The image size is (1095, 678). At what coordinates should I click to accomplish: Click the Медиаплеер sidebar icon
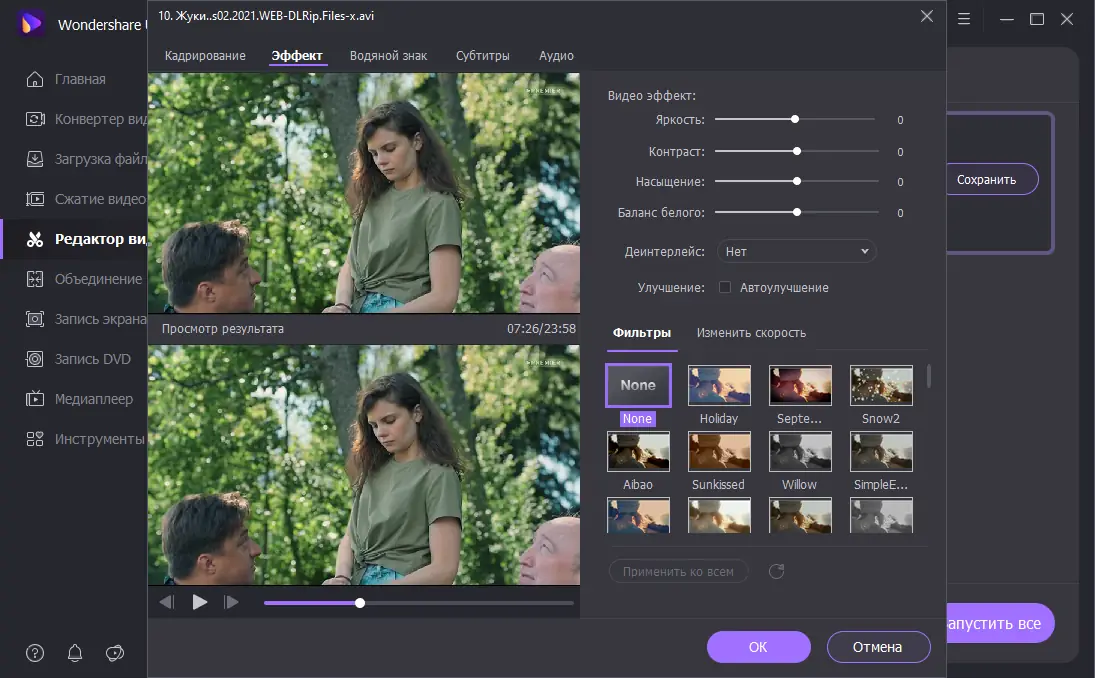tap(35, 399)
